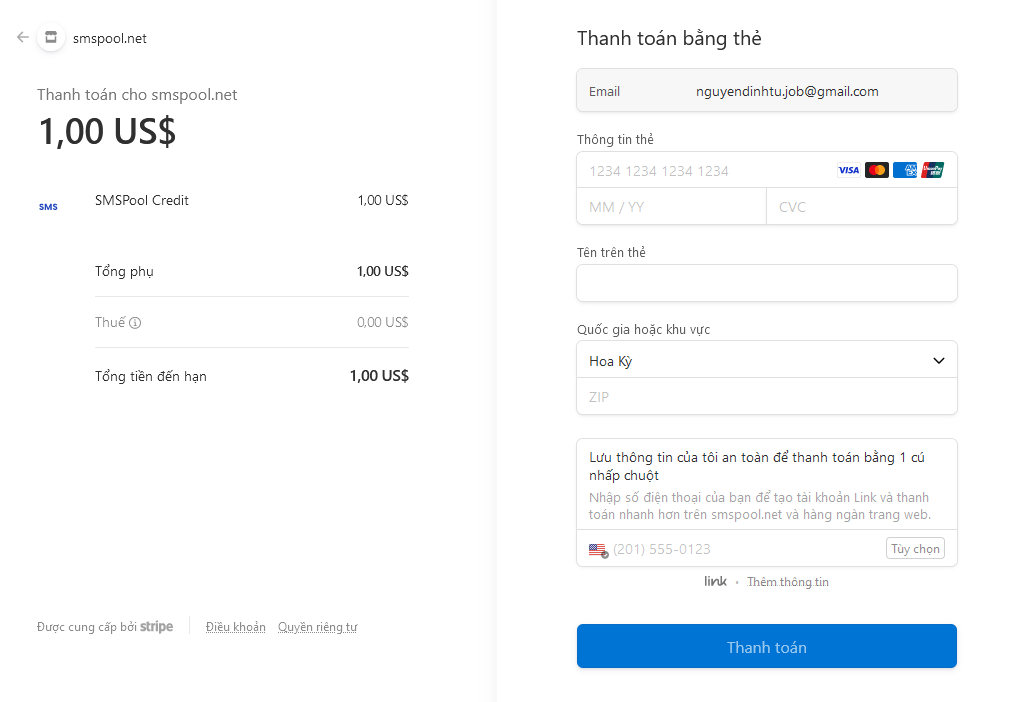This screenshot has height=702, width=1016.
Task: Click the Mastercard logo
Action: [x=877, y=170]
